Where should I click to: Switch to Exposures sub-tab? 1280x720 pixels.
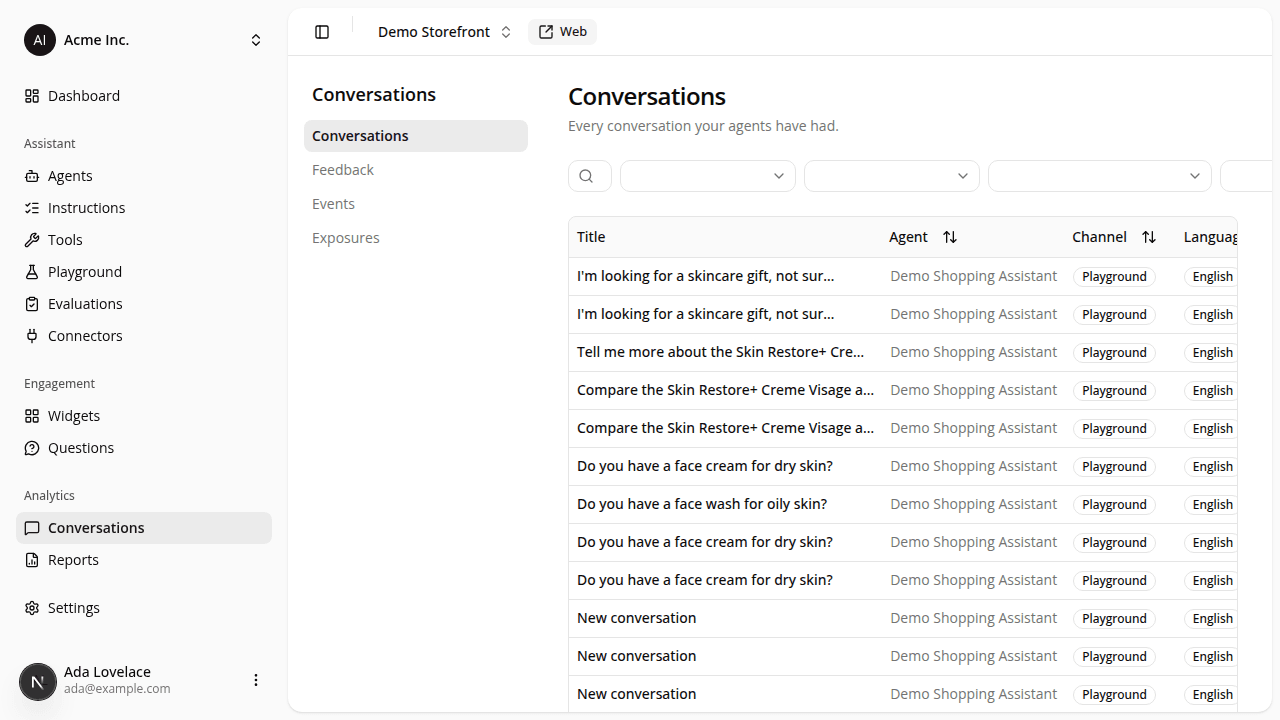[416, 238]
